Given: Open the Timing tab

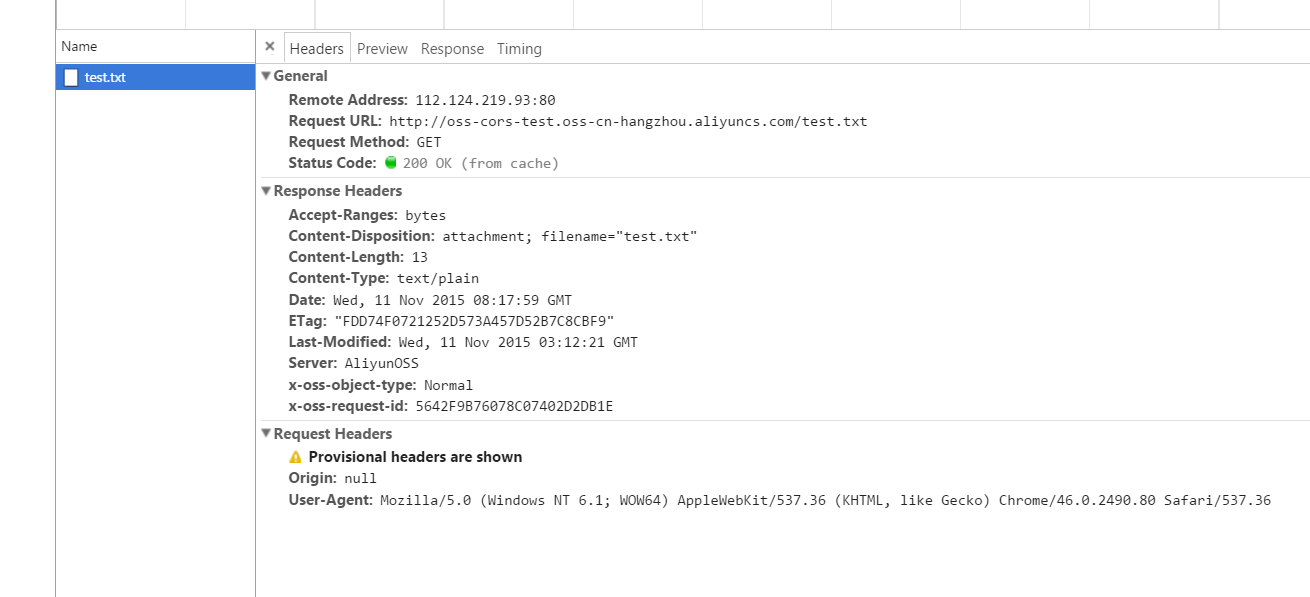Looking at the screenshot, I should pos(519,49).
